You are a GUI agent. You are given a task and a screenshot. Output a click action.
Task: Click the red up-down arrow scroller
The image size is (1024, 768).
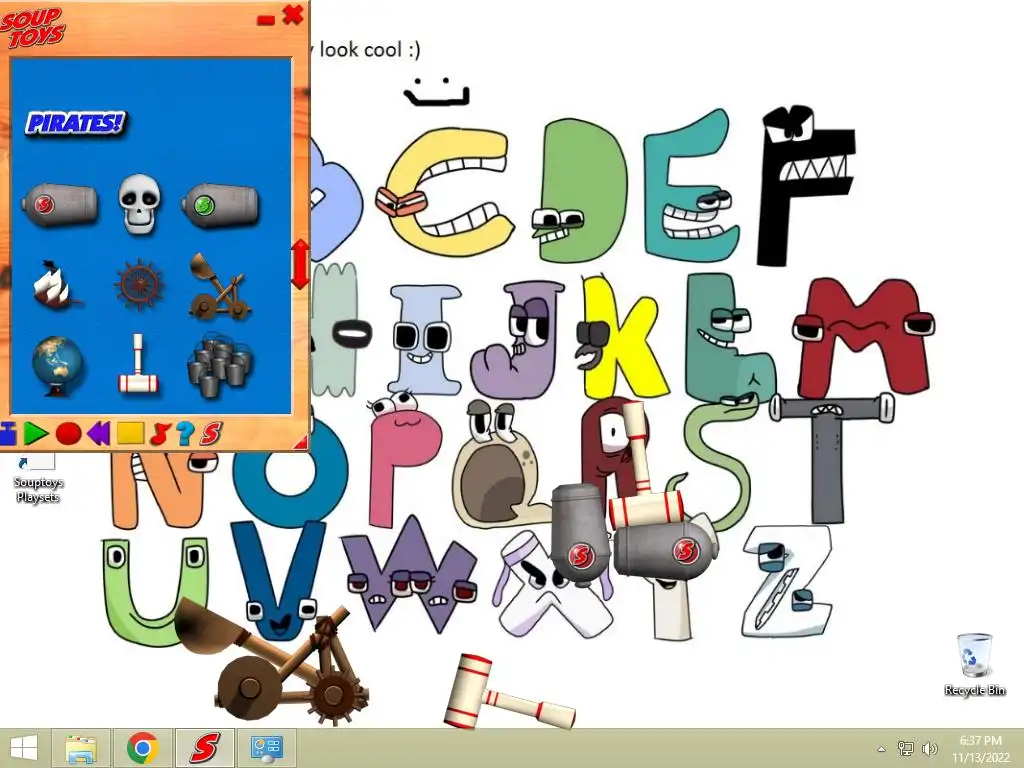[x=300, y=264]
